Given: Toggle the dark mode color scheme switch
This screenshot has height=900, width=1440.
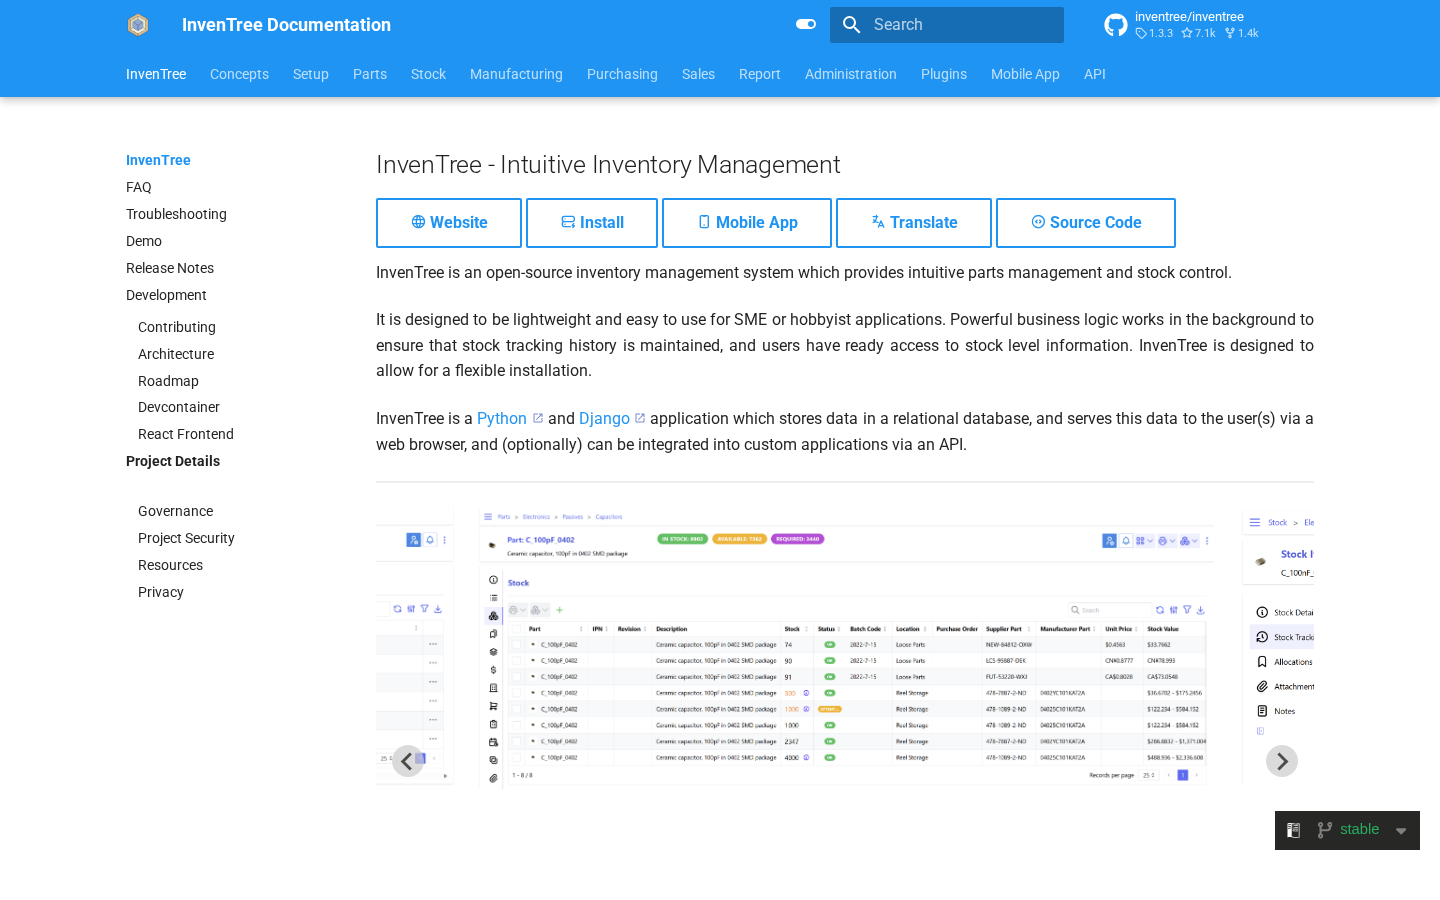Looking at the screenshot, I should point(806,24).
